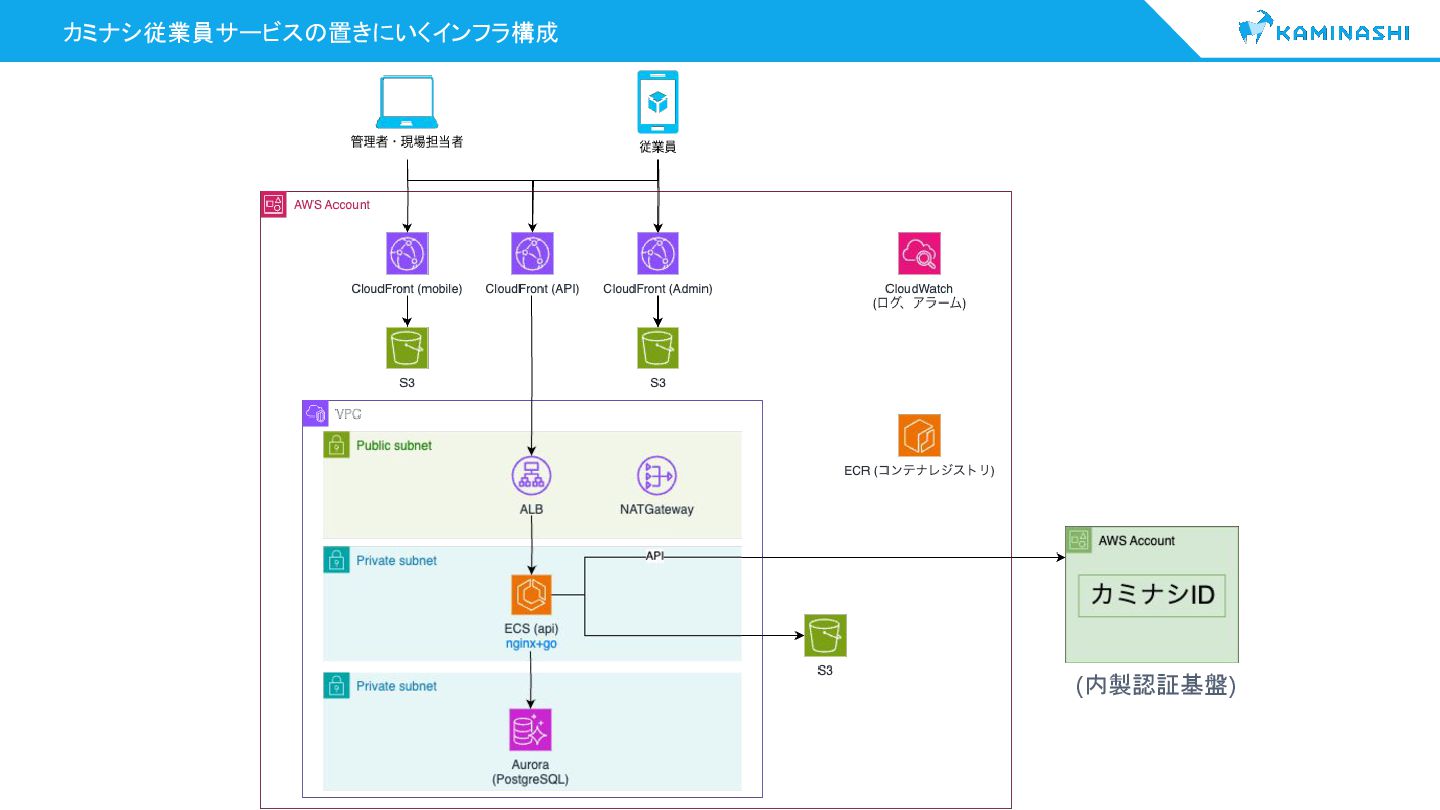1440x810 pixels.
Task: Click the AWS Account label above カミナシID
Action: (x=1137, y=540)
